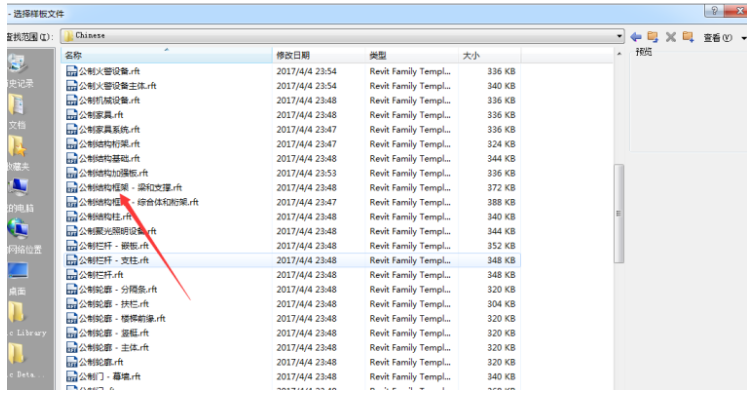754x395 pixels.
Task: Click the 324 KB size cell
Action: pos(501,144)
